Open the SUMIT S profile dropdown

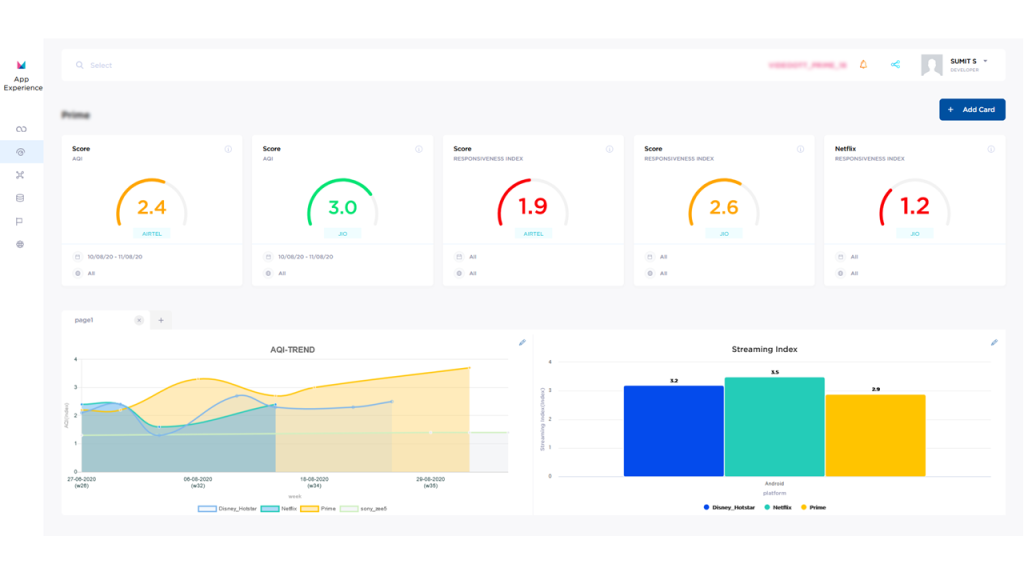[966, 62]
